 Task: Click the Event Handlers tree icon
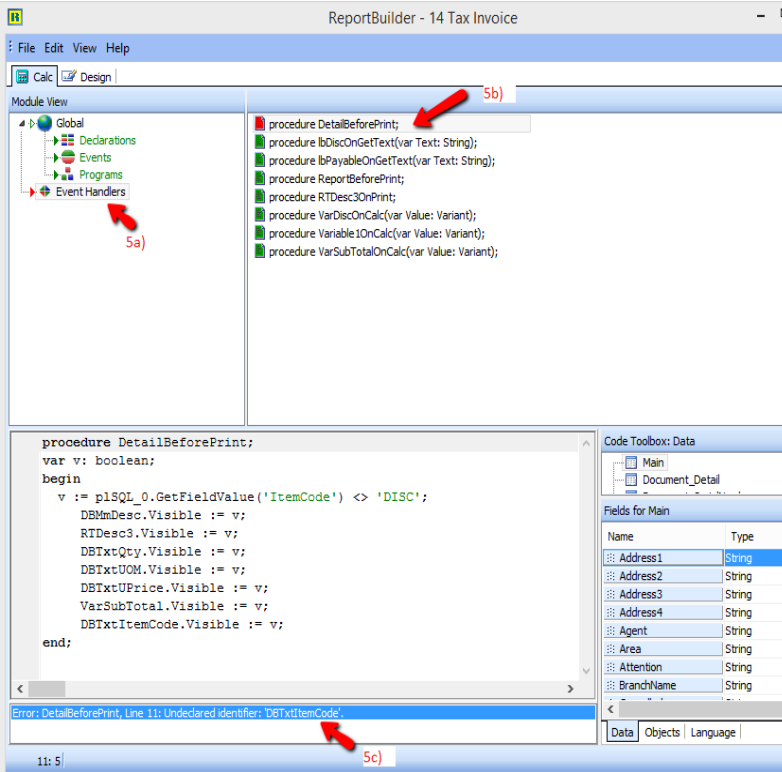click(45, 192)
